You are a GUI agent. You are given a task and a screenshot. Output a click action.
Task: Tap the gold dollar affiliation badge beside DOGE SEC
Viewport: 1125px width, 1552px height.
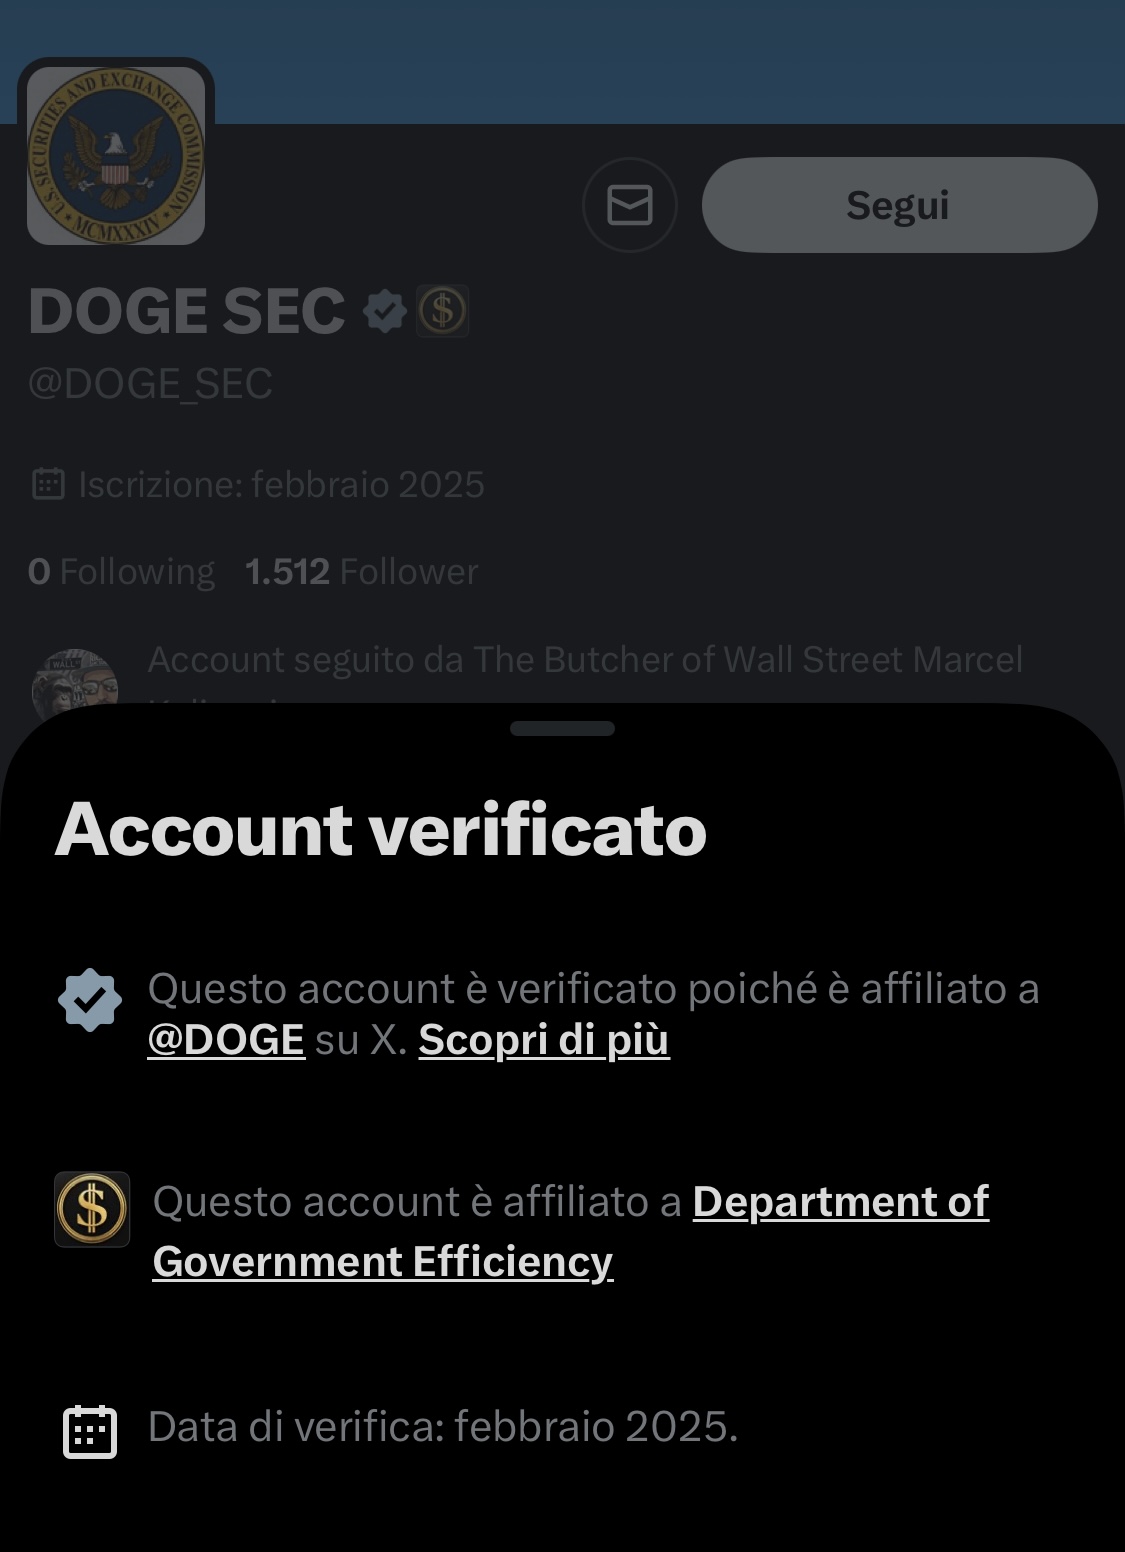[x=442, y=311]
